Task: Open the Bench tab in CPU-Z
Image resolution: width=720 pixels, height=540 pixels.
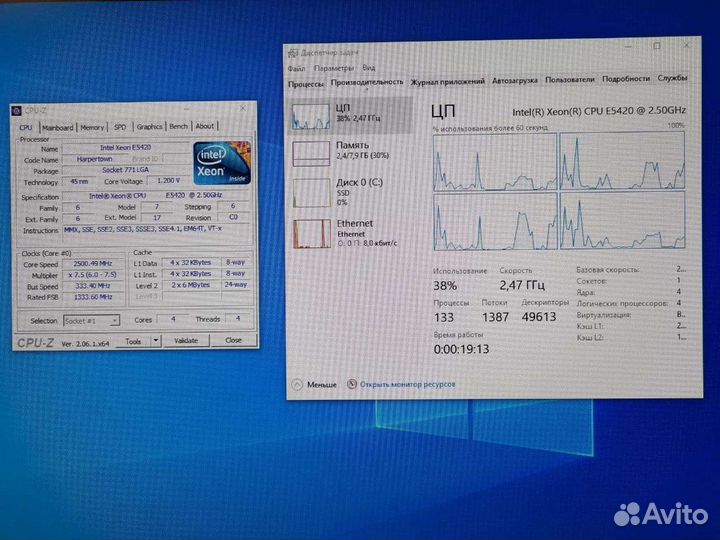Action: click(178, 126)
